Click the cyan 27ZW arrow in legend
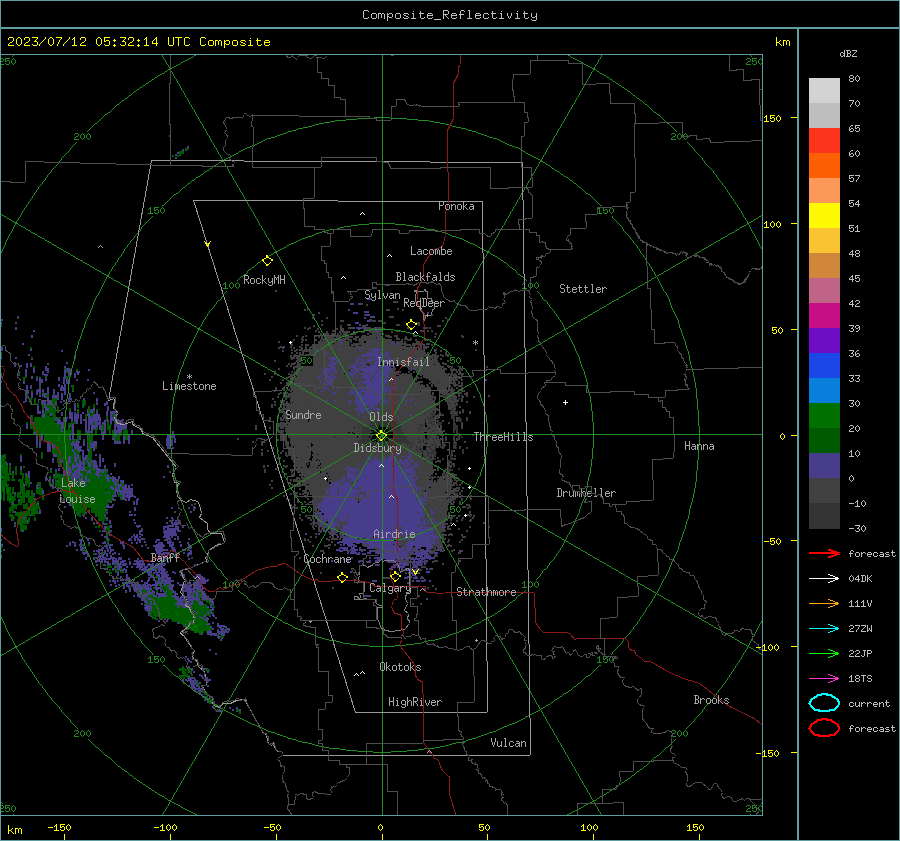The image size is (900, 841). [824, 629]
